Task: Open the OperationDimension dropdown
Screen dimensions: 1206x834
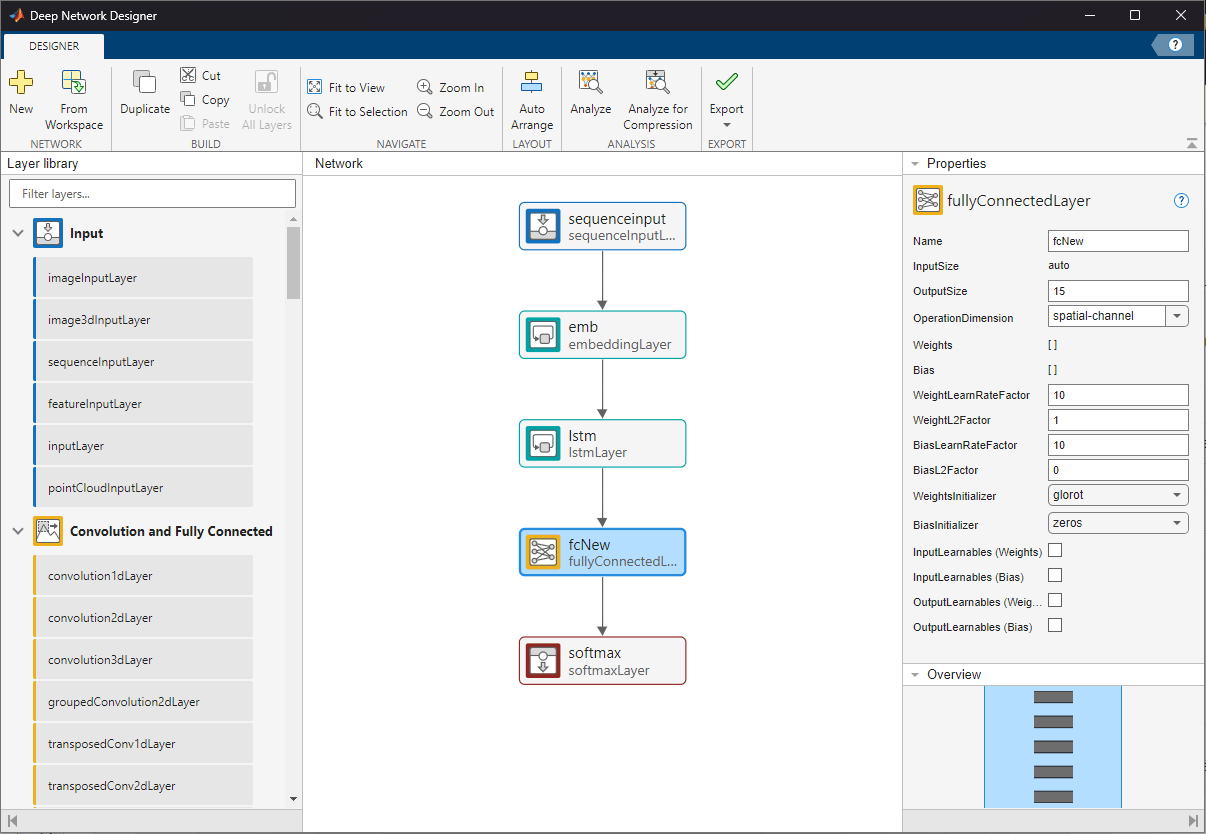Action: (1177, 317)
